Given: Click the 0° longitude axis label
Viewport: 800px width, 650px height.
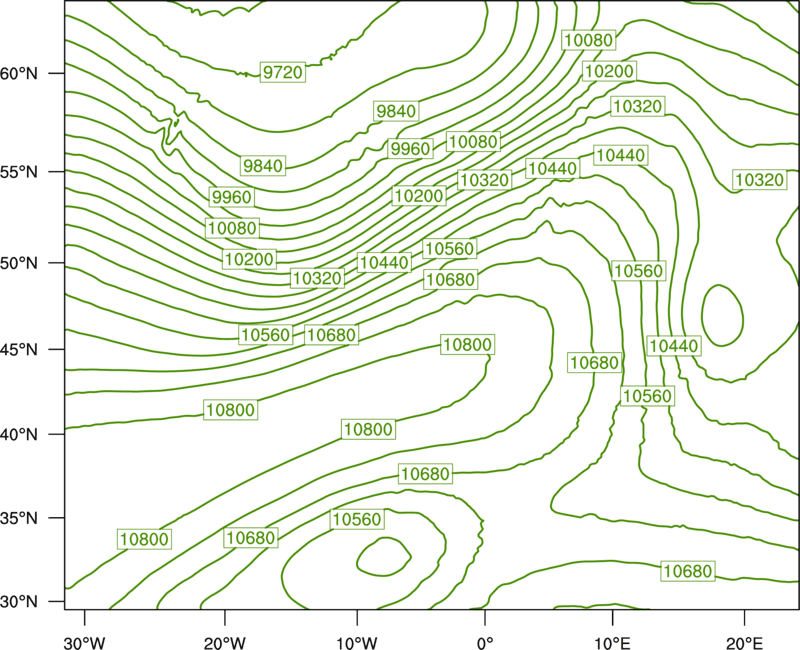Looking at the screenshot, I should pyautogui.click(x=485, y=642).
